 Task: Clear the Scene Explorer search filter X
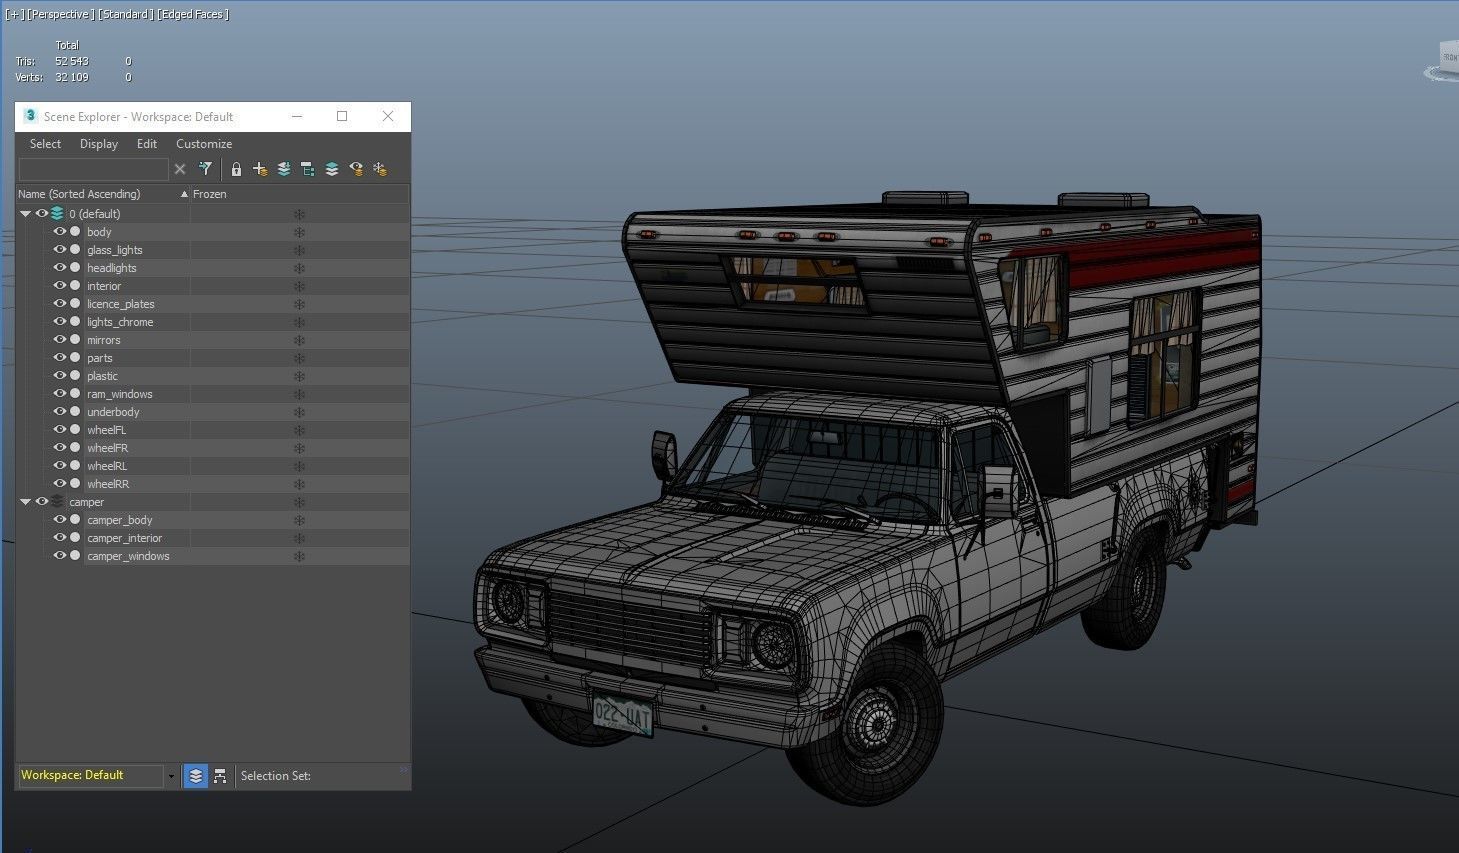pyautogui.click(x=180, y=169)
